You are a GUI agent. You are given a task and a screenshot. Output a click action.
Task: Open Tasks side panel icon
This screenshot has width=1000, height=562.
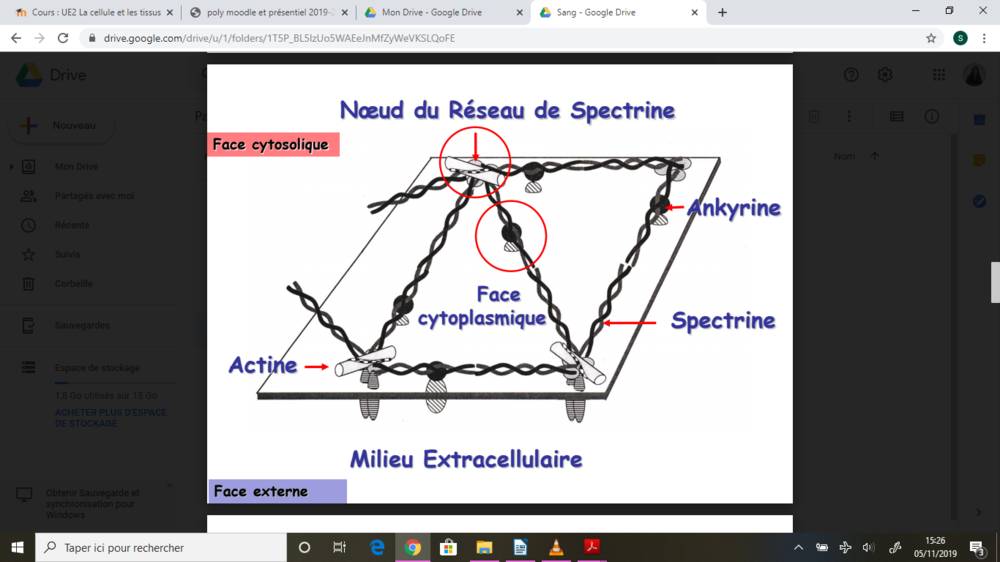980,202
